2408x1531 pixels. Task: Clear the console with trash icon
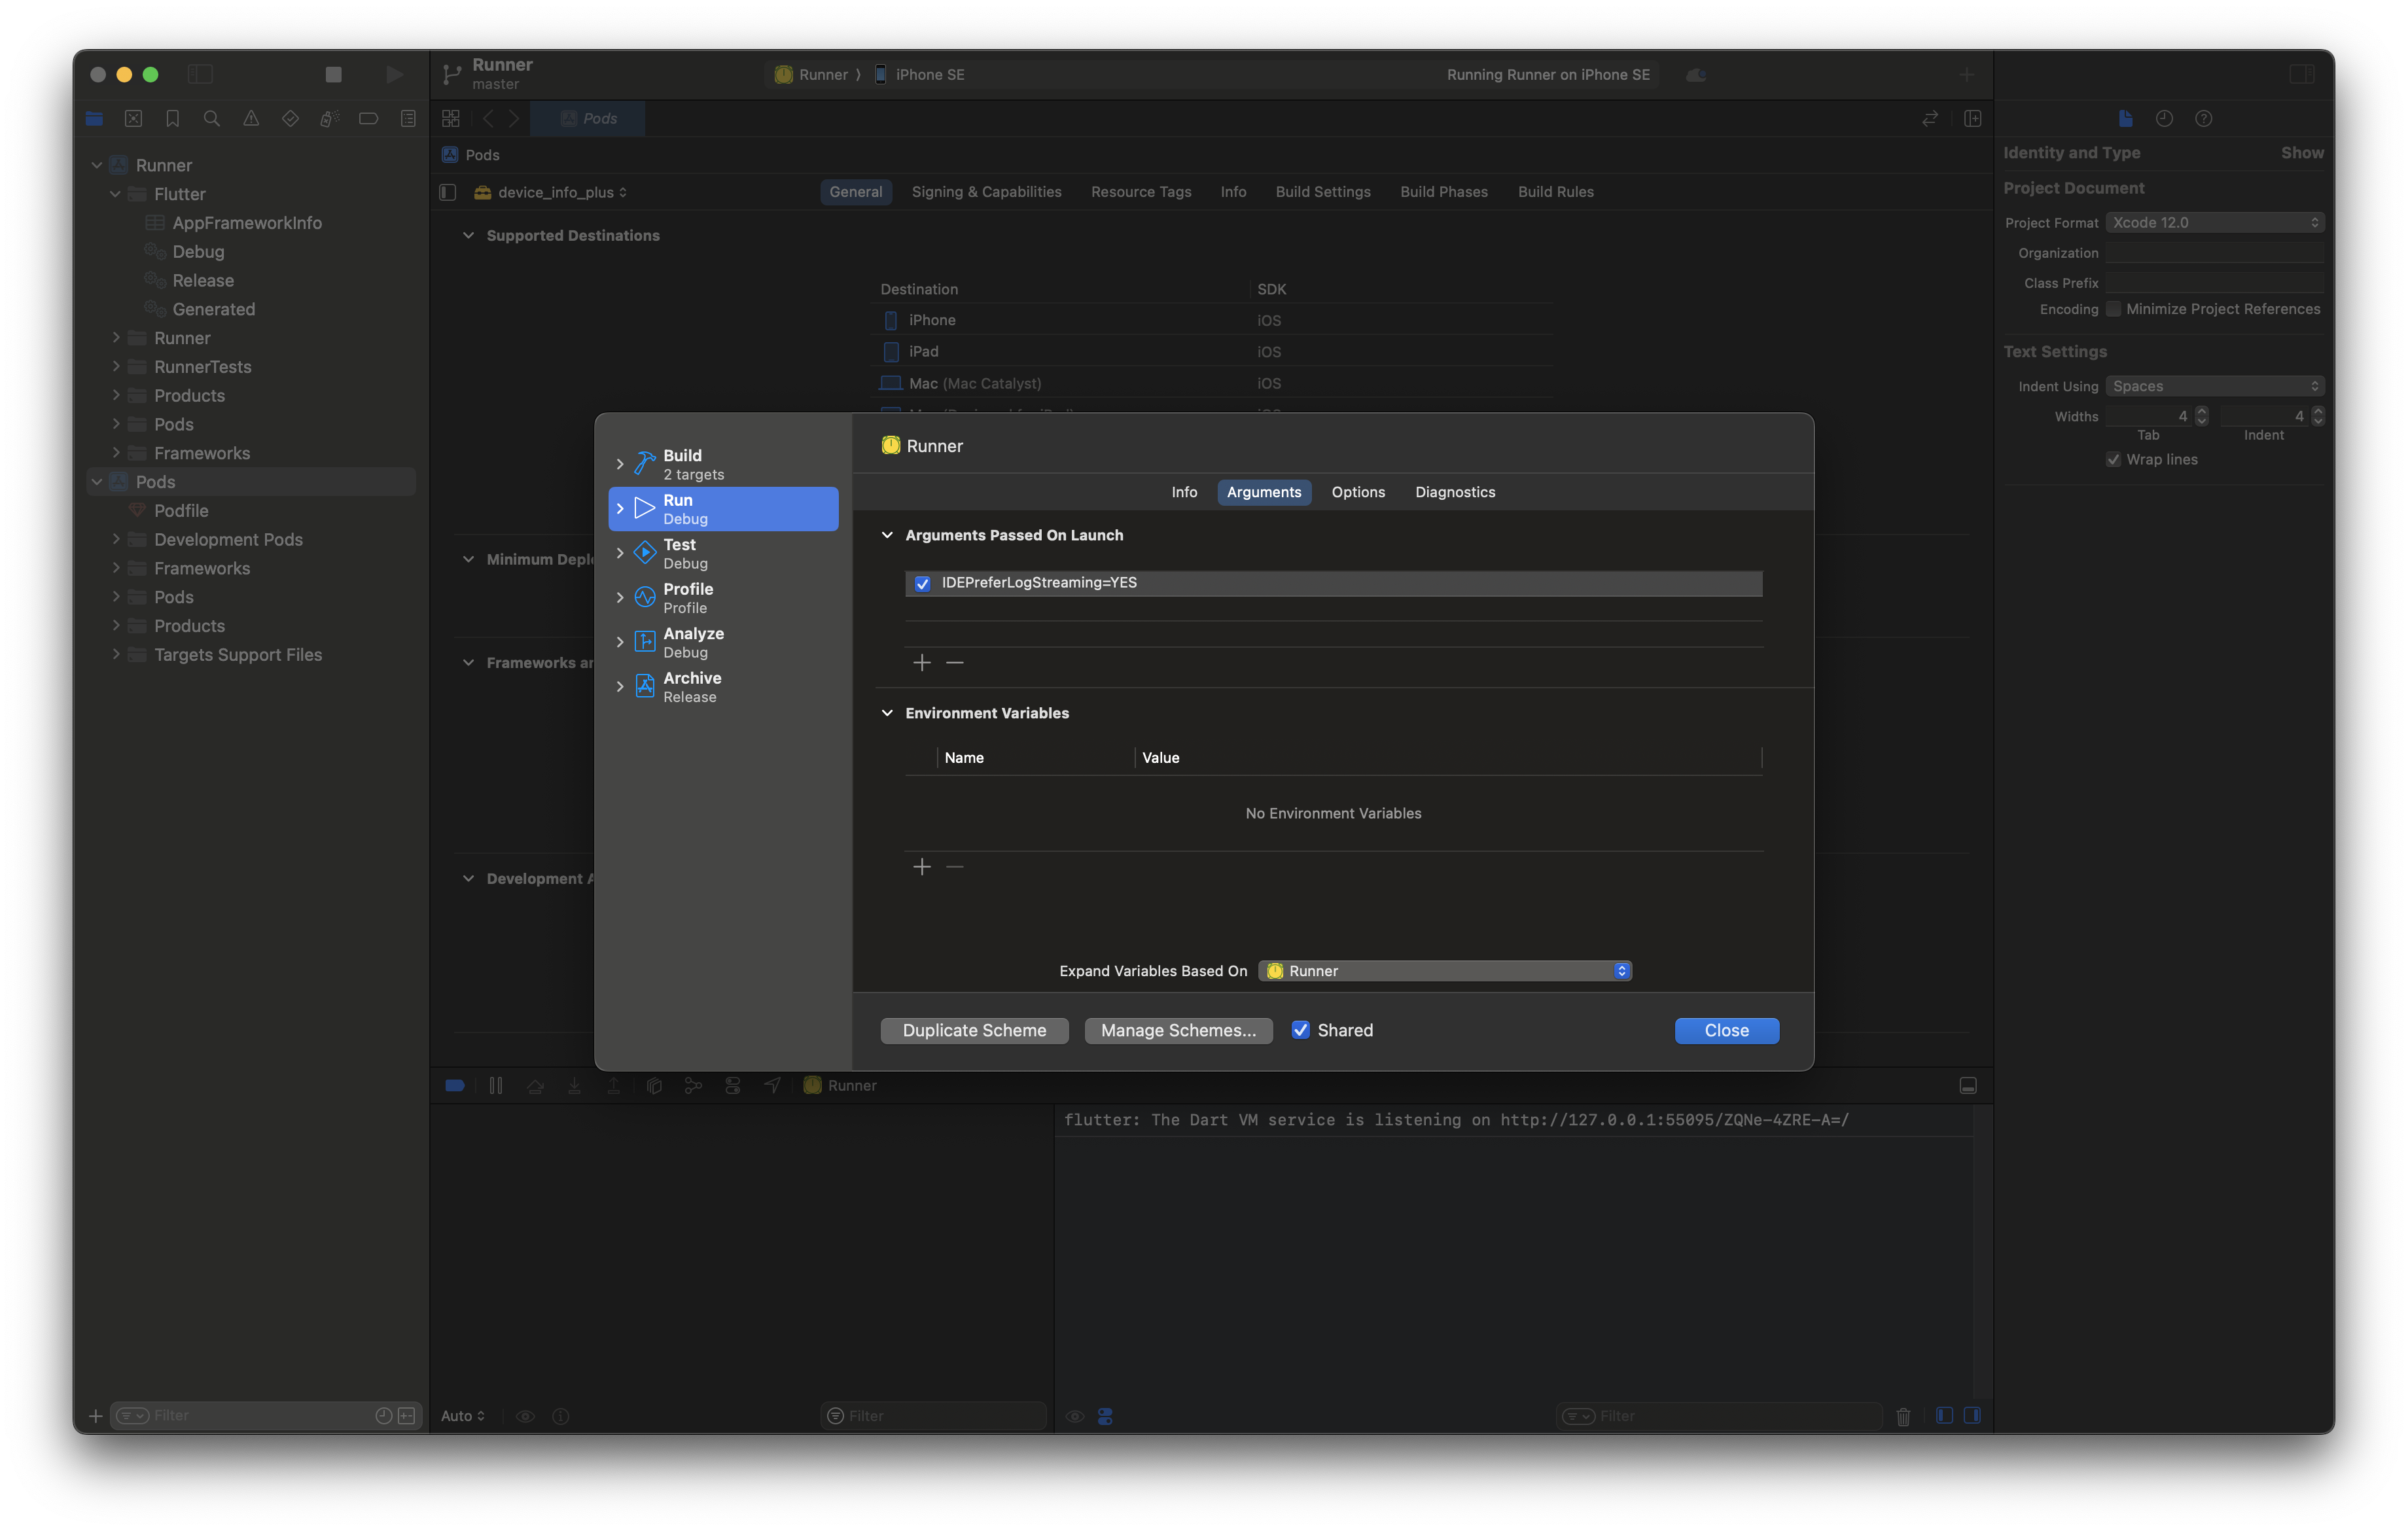click(x=1903, y=1416)
